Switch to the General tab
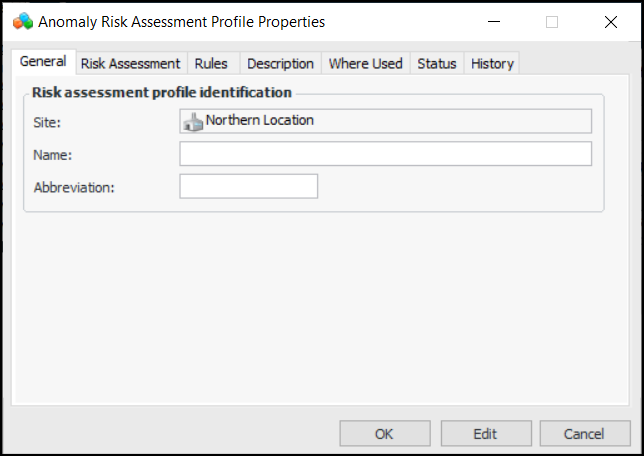Screen dimensions: 644x456 pos(43,62)
